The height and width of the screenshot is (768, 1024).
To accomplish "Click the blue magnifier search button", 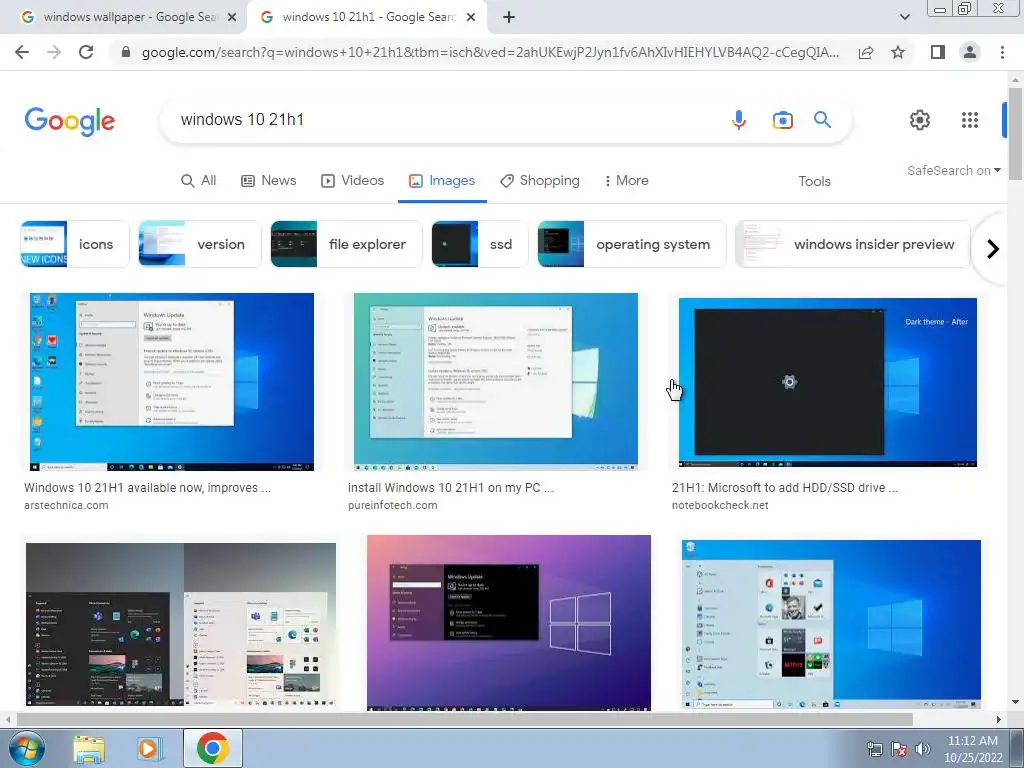I will [x=822, y=120].
